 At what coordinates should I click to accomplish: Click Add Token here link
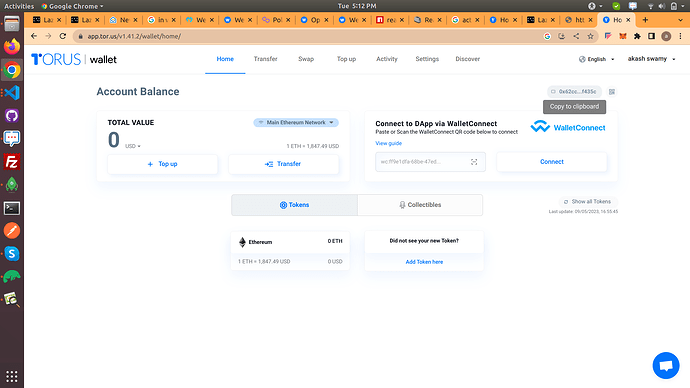pyautogui.click(x=424, y=262)
